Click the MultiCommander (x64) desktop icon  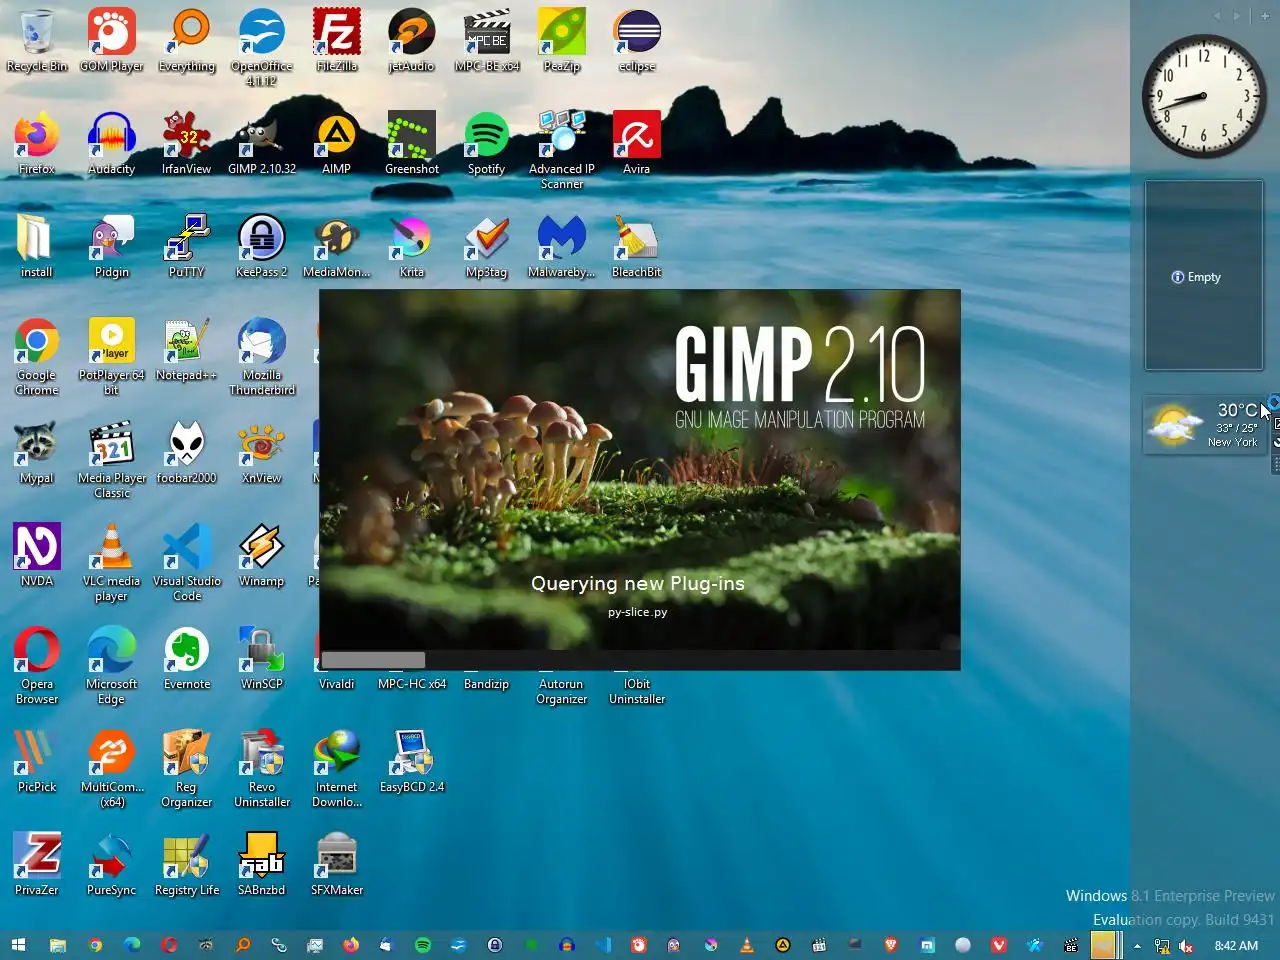112,769
